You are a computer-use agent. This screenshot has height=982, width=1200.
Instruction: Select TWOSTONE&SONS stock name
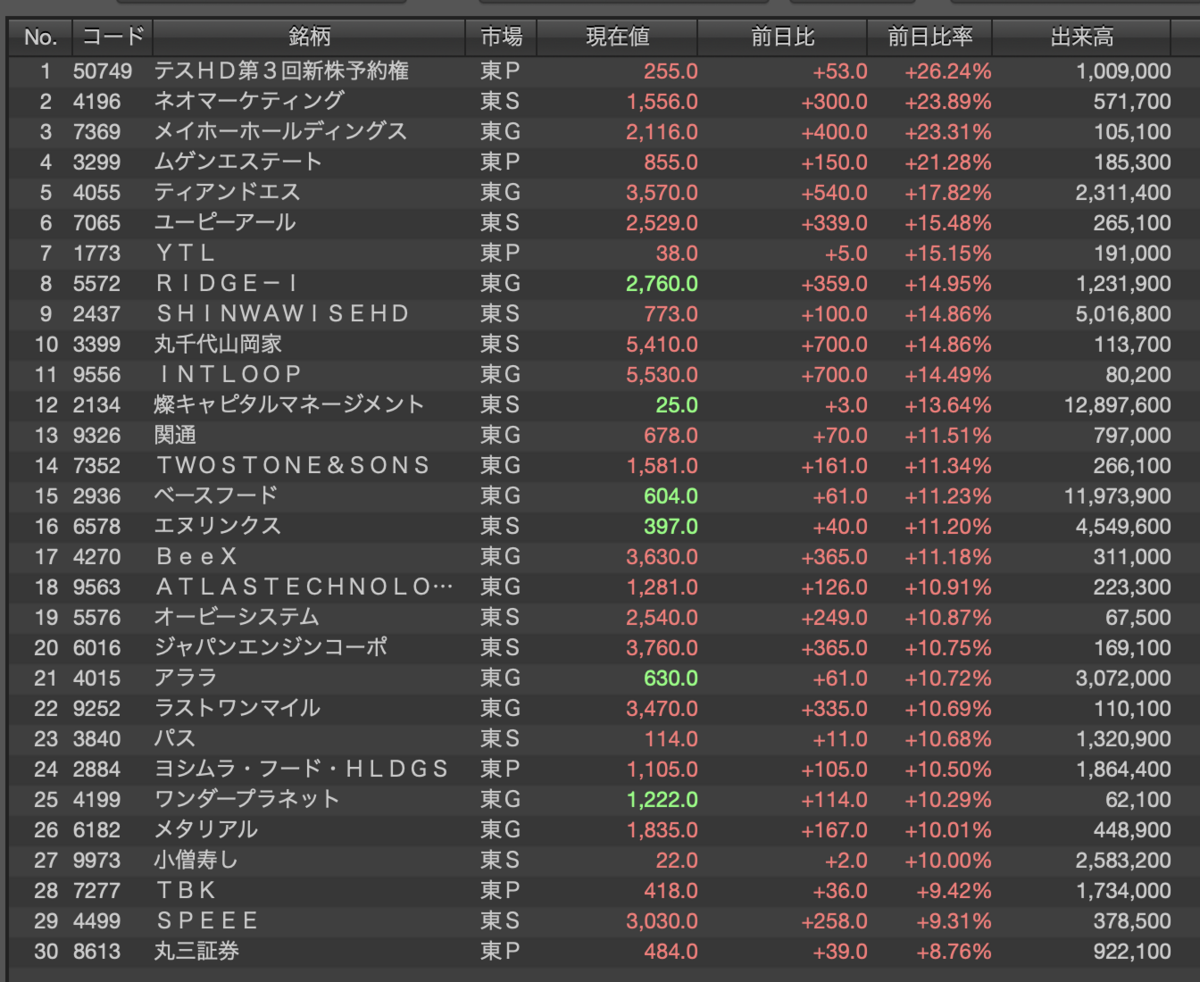click(x=294, y=465)
